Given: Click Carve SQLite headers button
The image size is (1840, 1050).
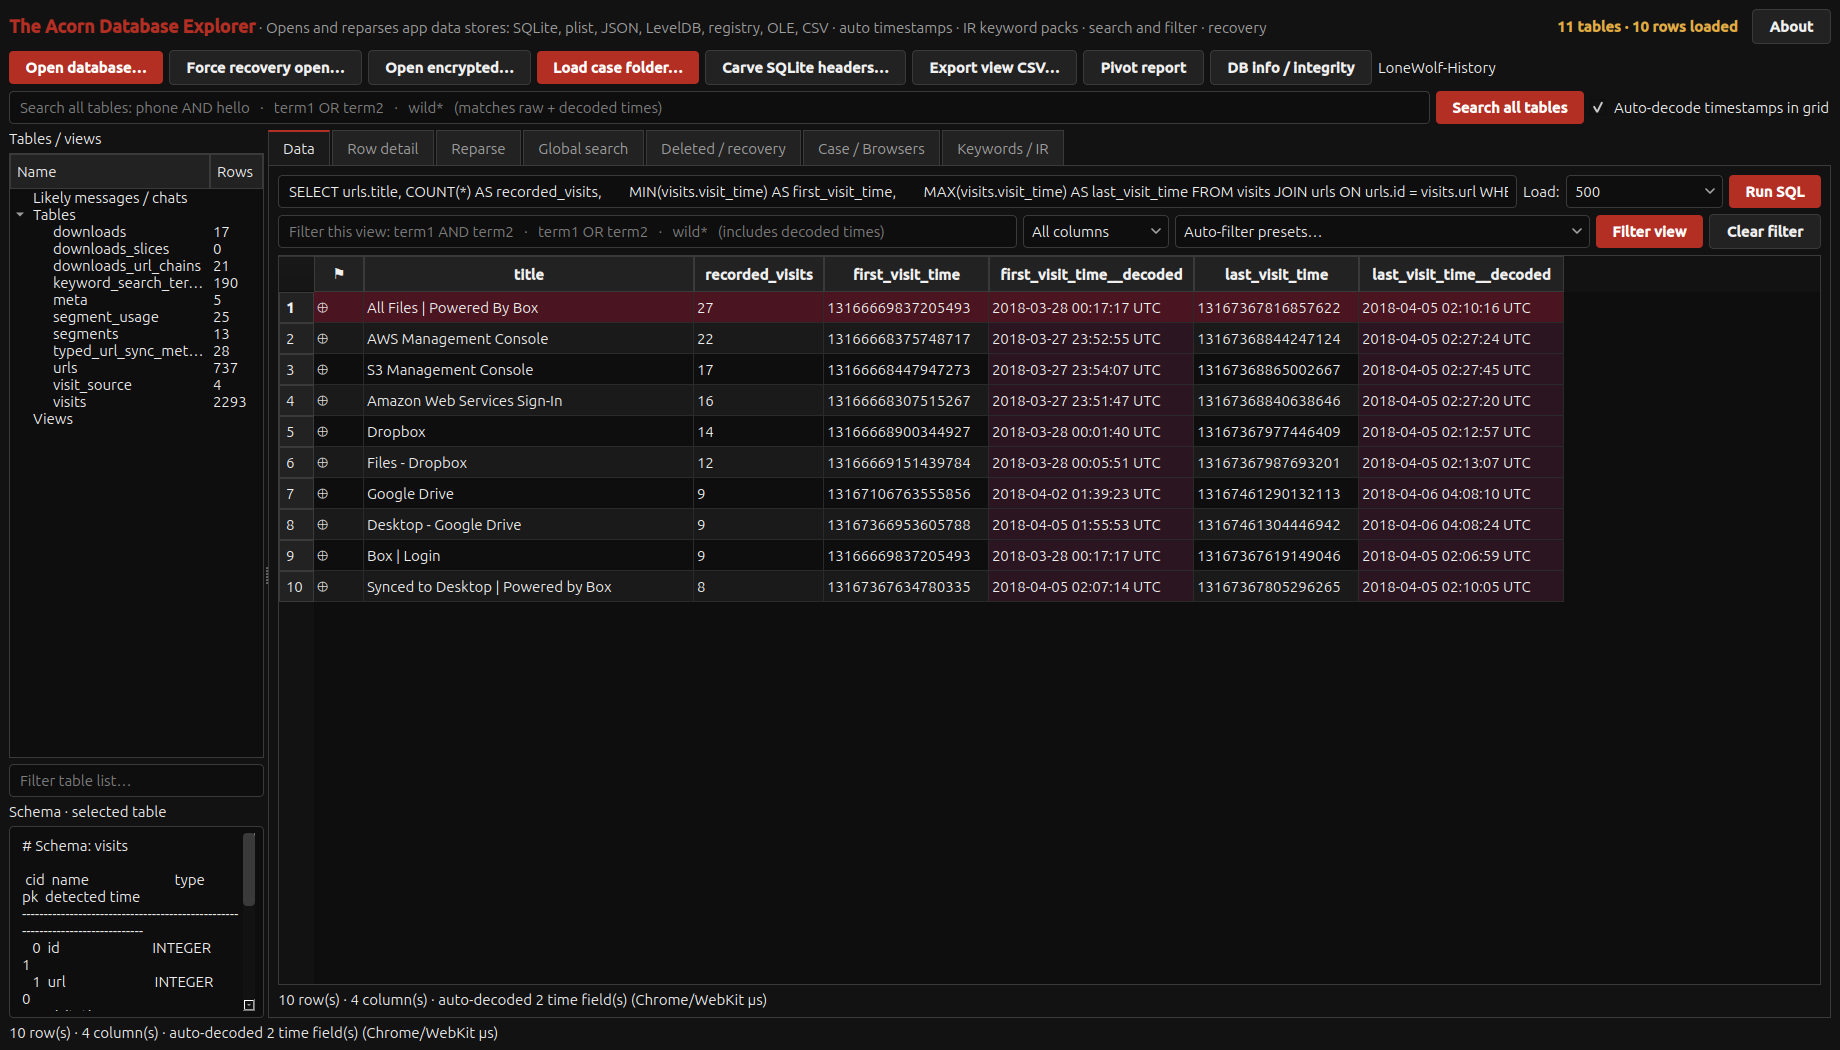Looking at the screenshot, I should click(805, 68).
